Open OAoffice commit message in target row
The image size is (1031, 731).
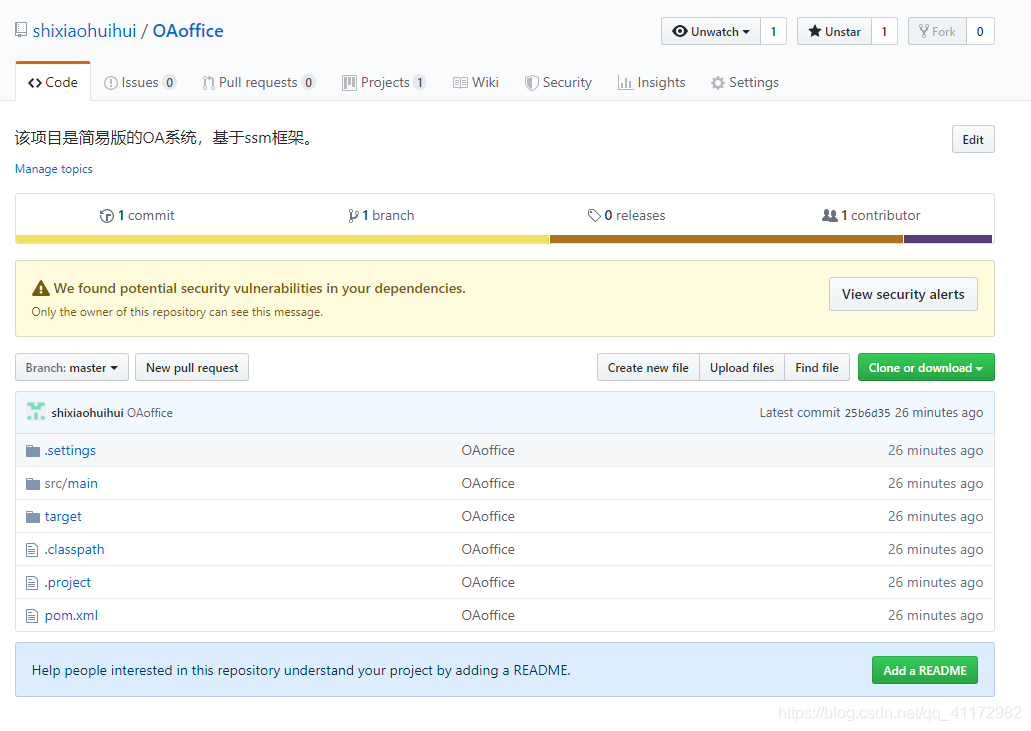488,516
